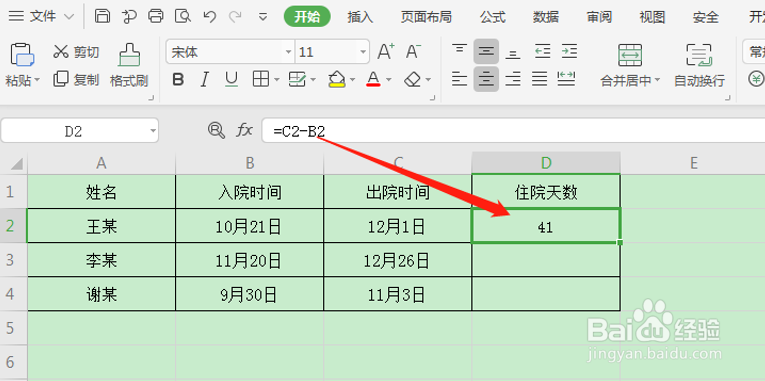Viewport: 765px width, 381px height.
Task: Open the 开始 Home tab
Action: 307,17
